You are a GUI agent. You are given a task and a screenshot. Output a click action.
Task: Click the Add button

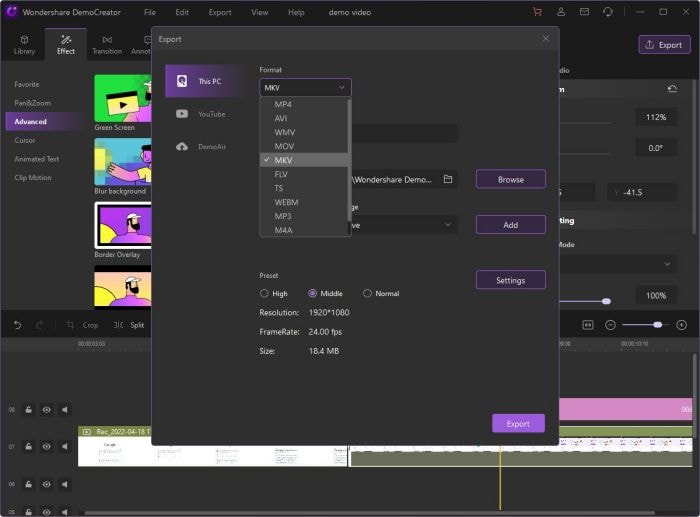[511, 225]
